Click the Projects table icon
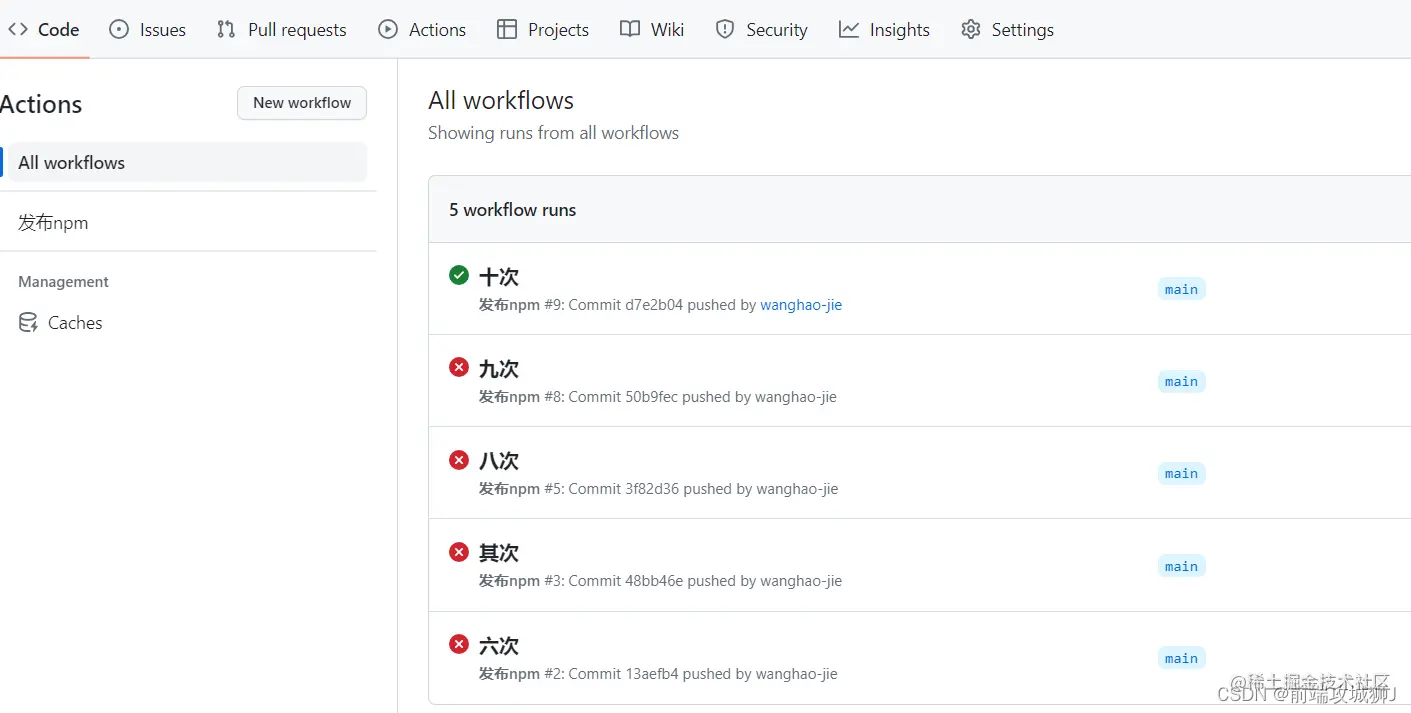Viewport: 1411px width, 713px height. 507,30
